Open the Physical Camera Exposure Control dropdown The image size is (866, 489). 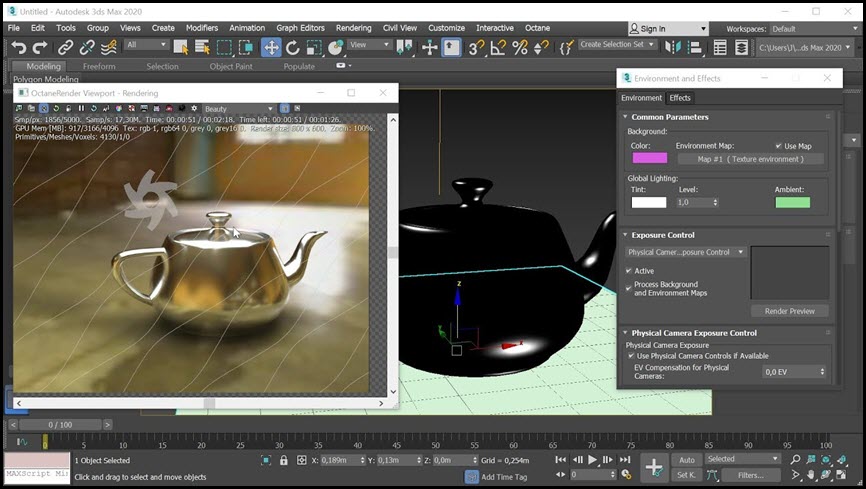pos(686,252)
